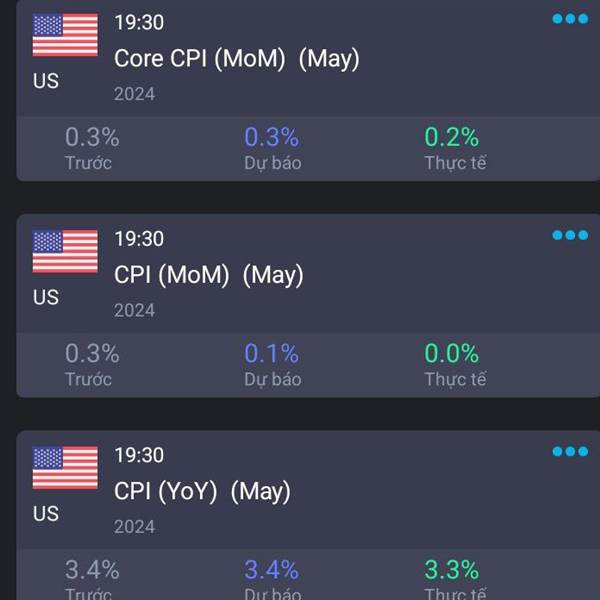Open three-dot menu for CPI (YoY)
600x600 pixels.
[x=570, y=452]
